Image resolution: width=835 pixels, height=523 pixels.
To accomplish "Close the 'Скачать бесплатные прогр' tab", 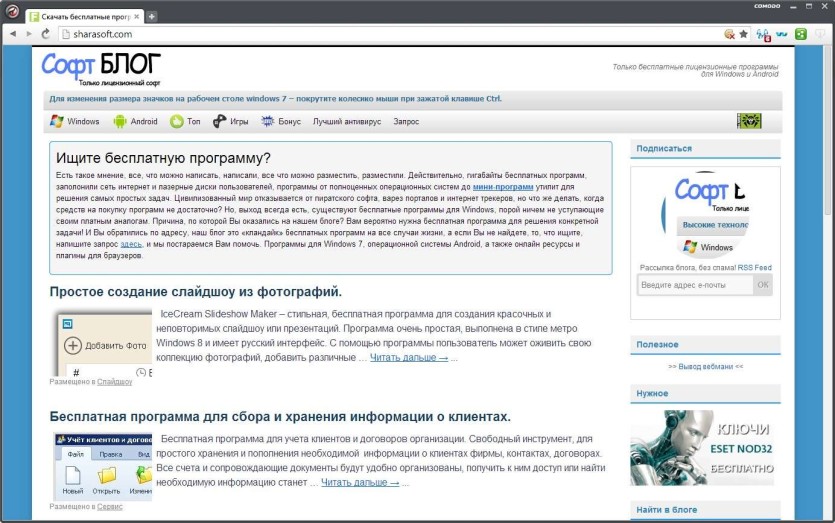I will click(x=137, y=17).
